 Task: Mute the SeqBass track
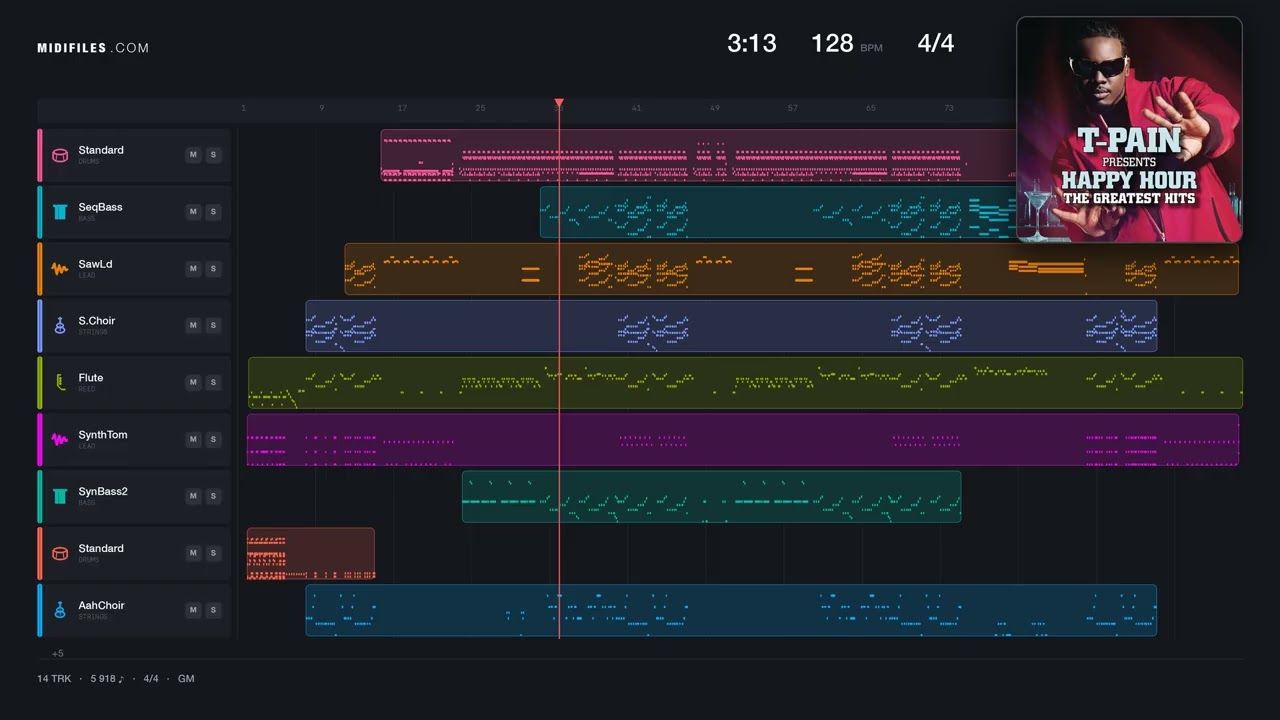[193, 212]
